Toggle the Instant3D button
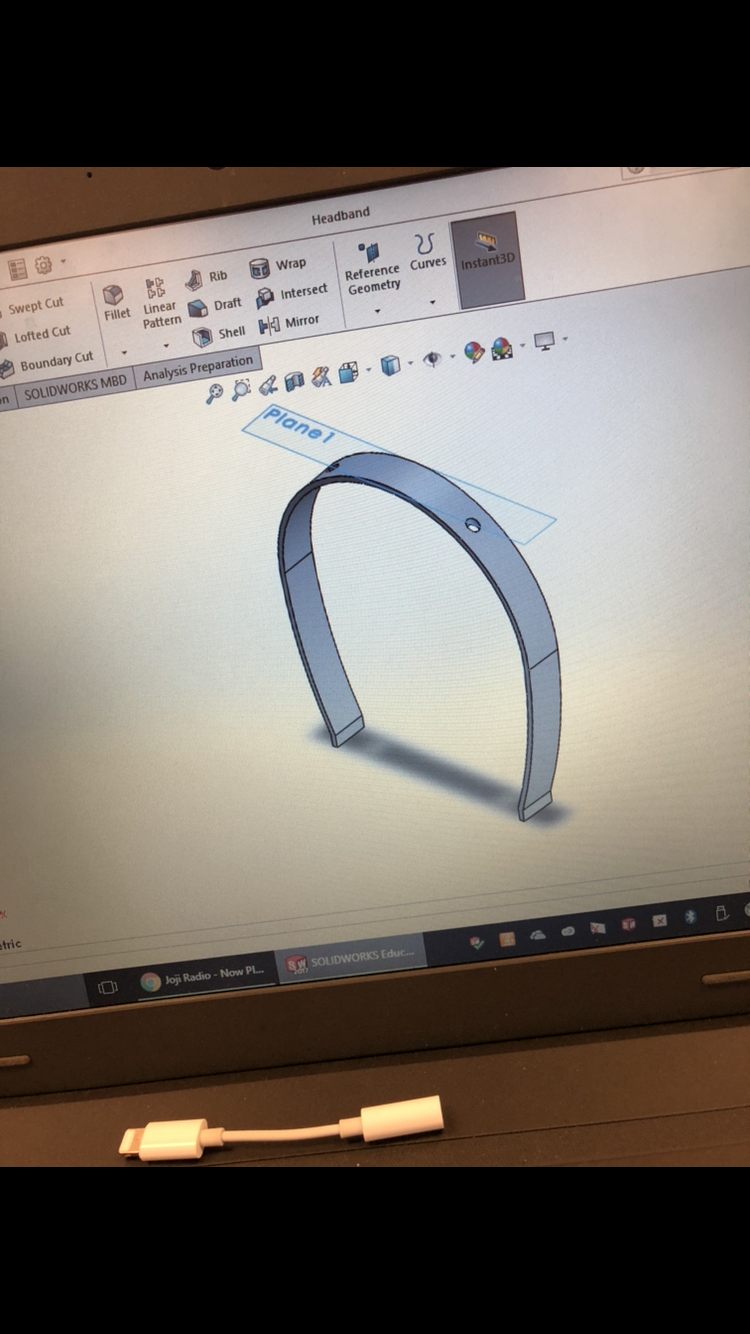750x1334 pixels. (488, 259)
